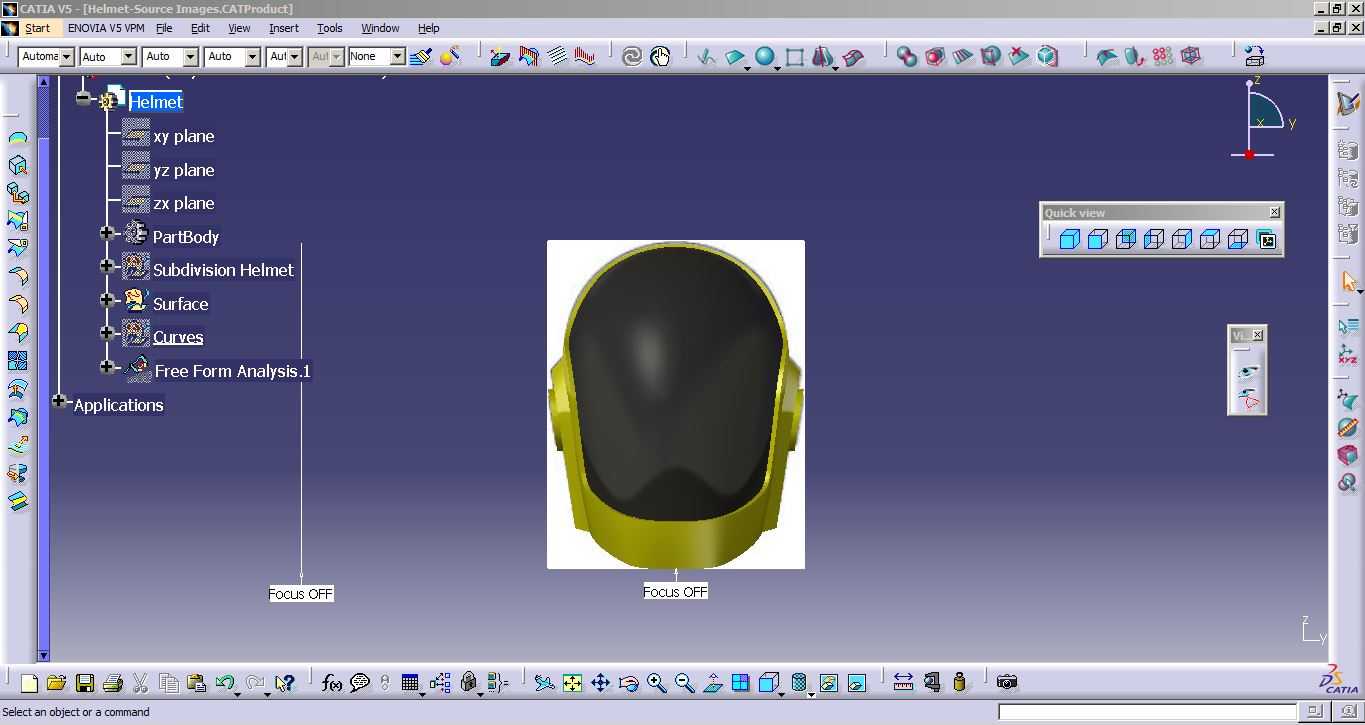The width and height of the screenshot is (1365, 725).
Task: Click the Print icon
Action: pos(112,683)
